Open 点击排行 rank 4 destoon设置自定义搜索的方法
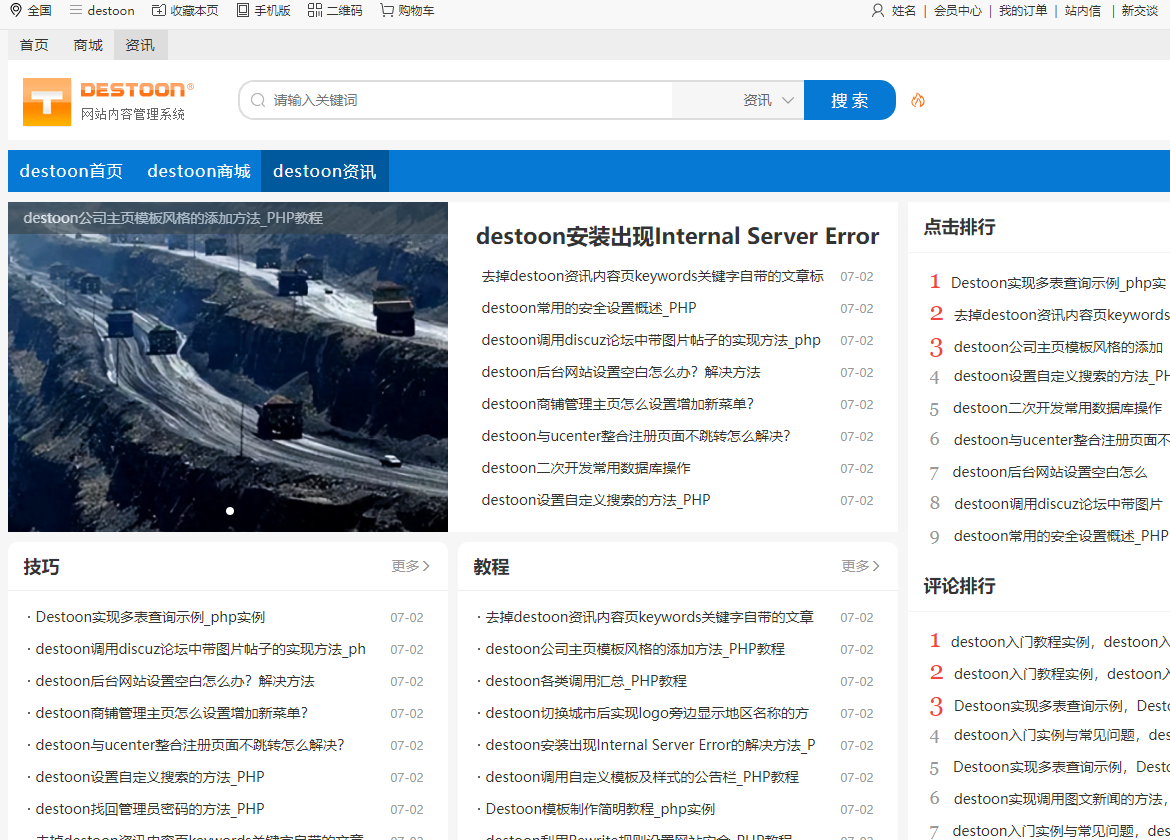 [1062, 377]
